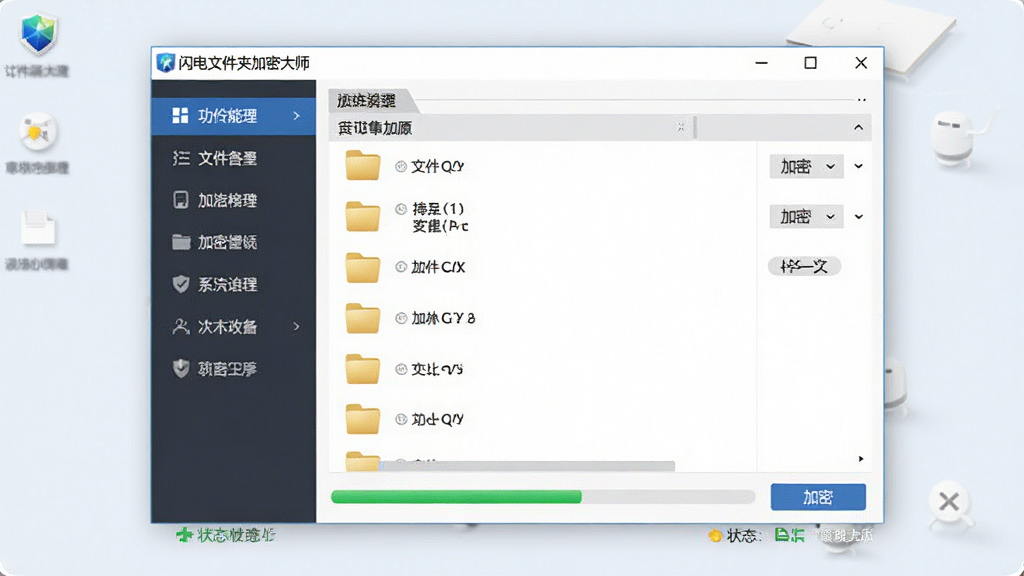Click the folder icon of the 文件Q/Y row
Image resolution: width=1024 pixels, height=576 pixels.
pos(362,165)
